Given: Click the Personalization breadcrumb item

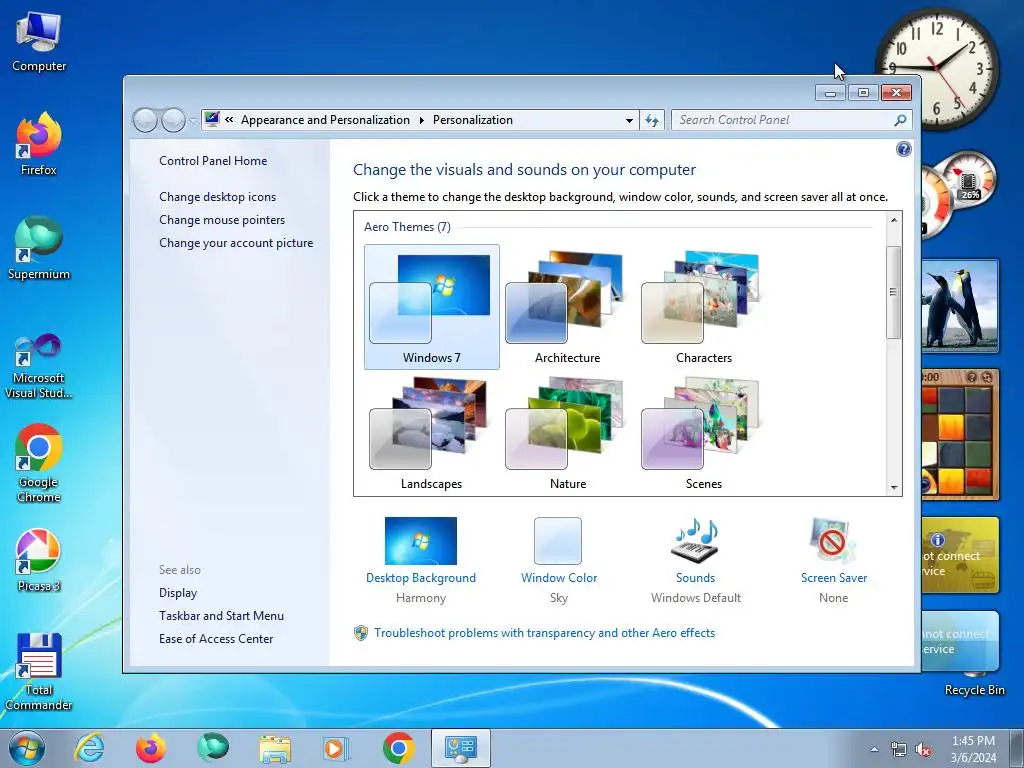Looking at the screenshot, I should pos(473,120).
